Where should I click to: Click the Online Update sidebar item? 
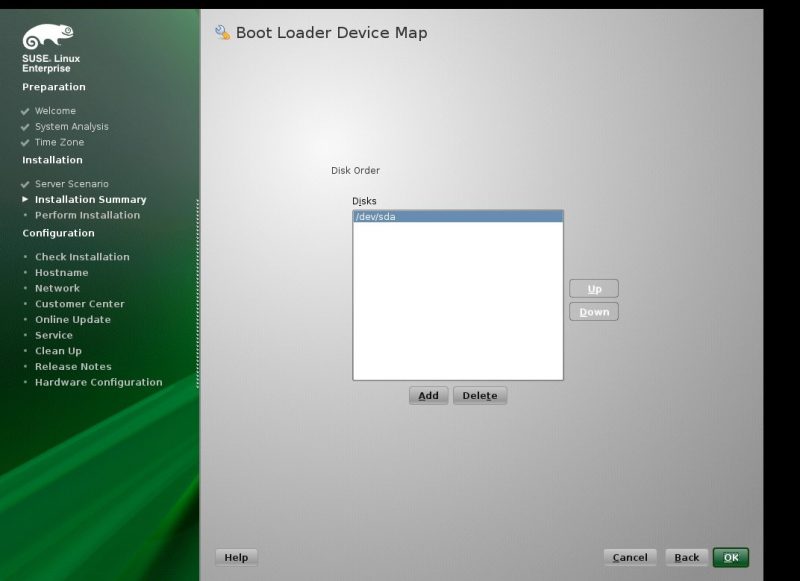pyautogui.click(x=72, y=319)
